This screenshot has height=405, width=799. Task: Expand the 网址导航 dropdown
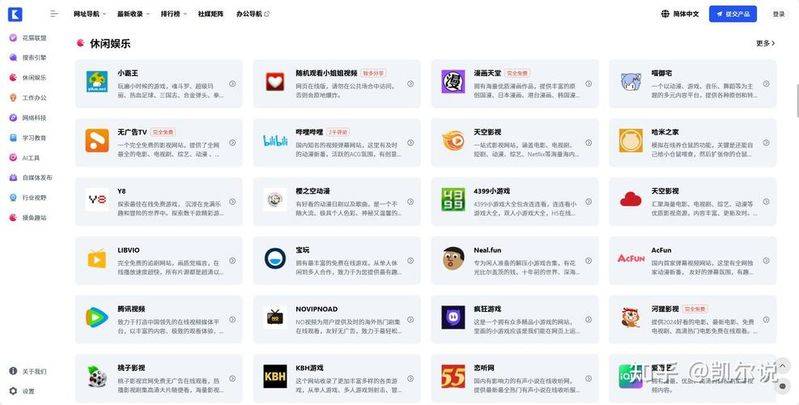pos(90,14)
